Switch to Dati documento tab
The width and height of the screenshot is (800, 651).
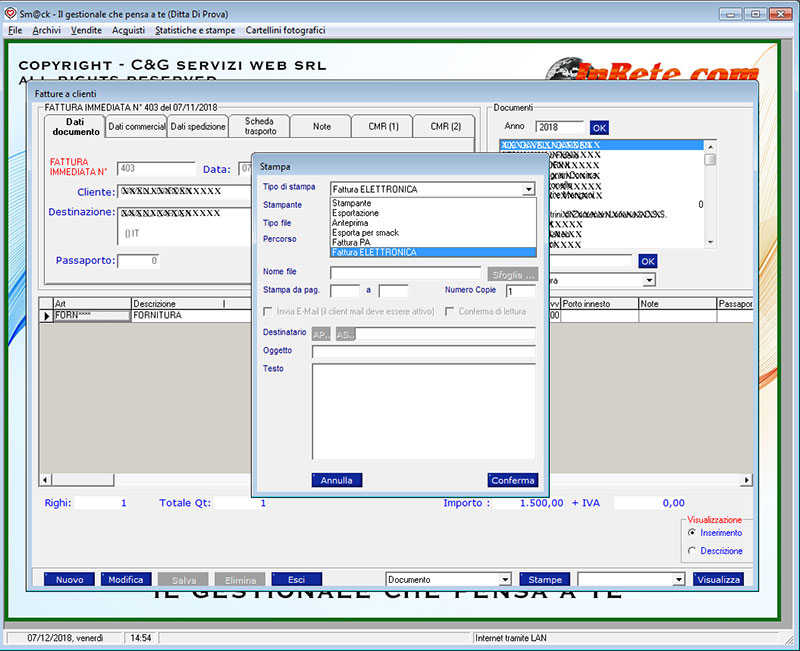pos(76,127)
